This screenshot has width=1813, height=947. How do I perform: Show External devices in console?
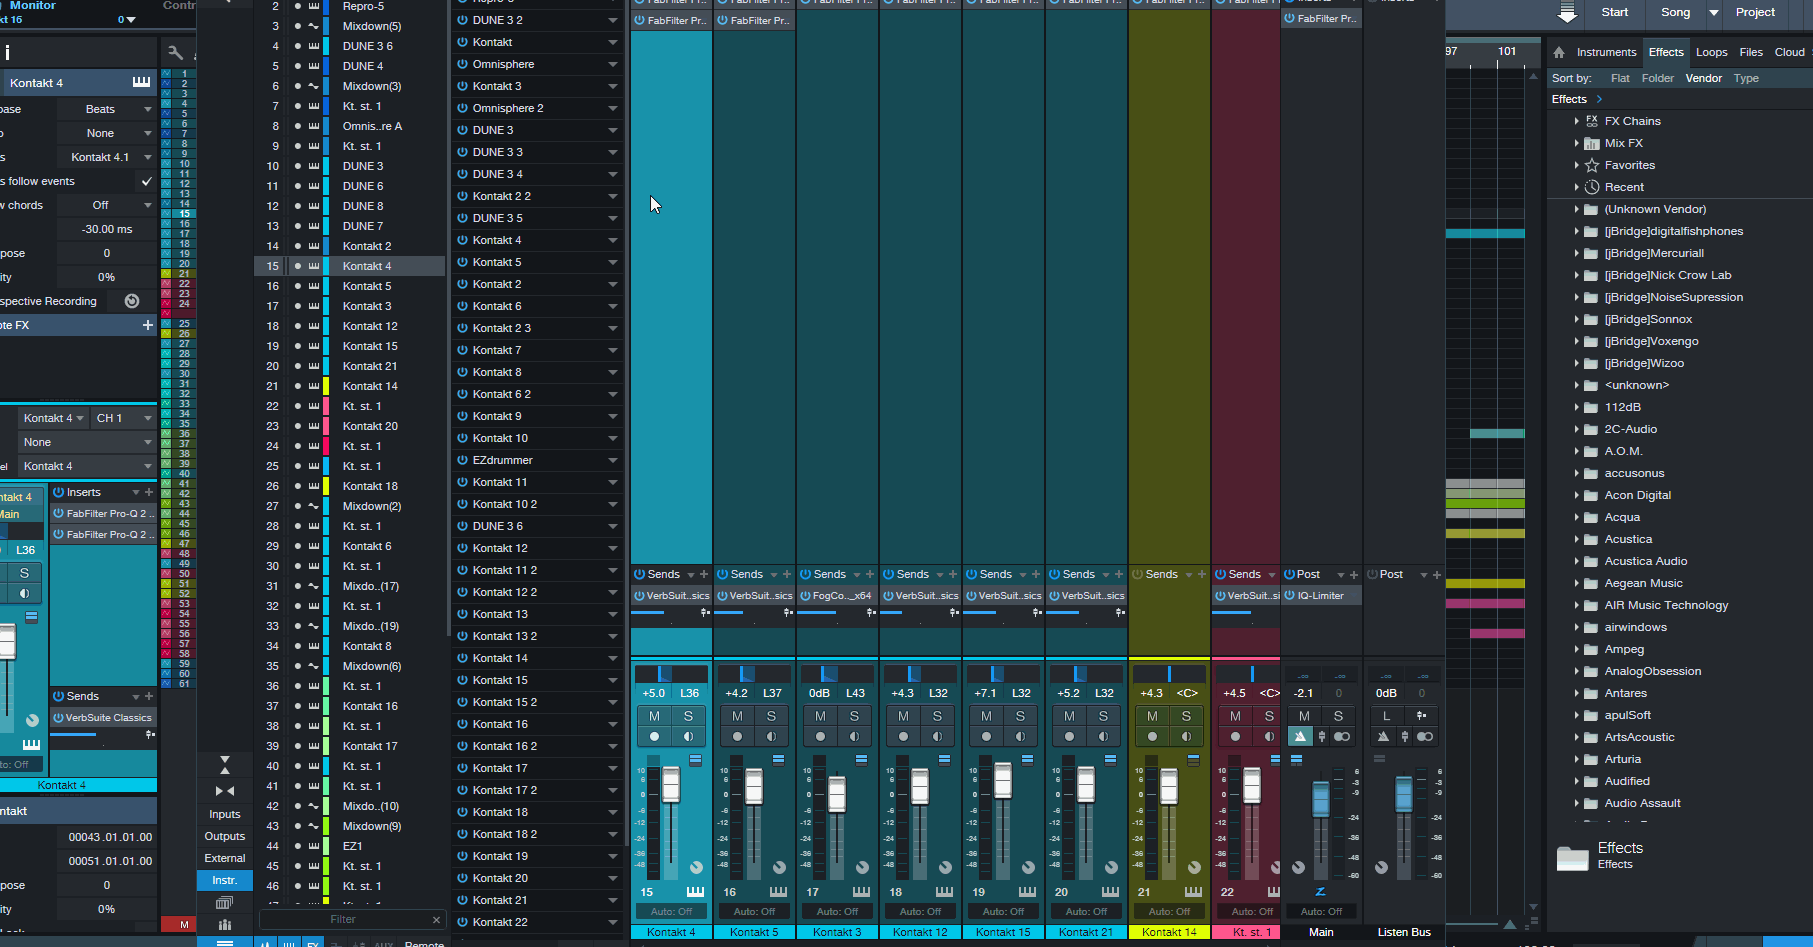coord(225,858)
